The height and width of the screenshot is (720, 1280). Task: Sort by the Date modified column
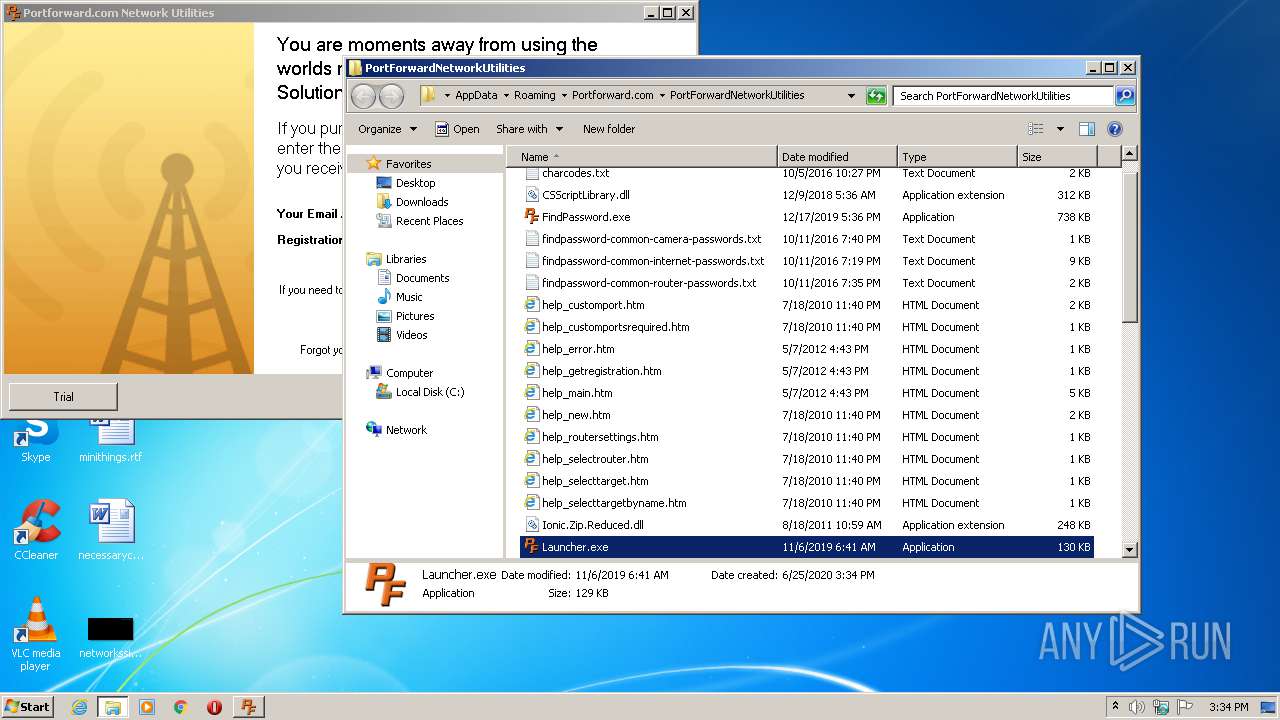tap(837, 157)
